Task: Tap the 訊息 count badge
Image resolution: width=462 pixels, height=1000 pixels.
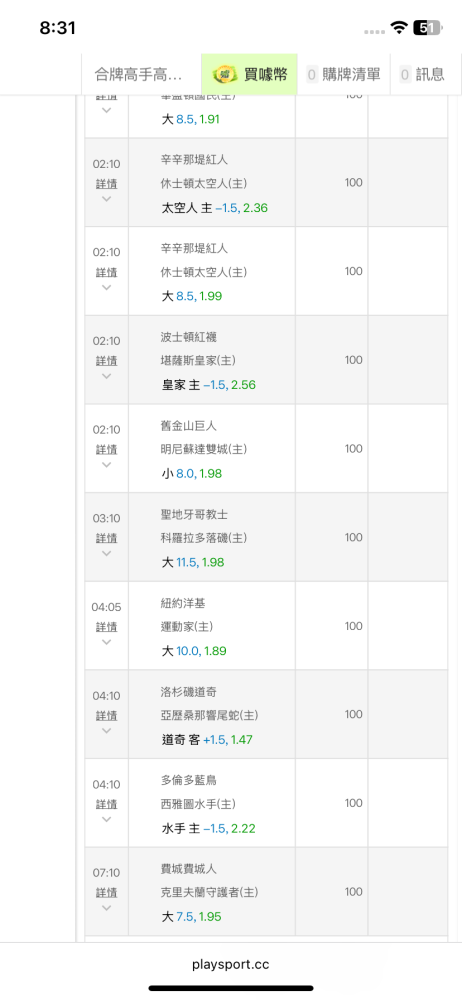Action: point(405,75)
